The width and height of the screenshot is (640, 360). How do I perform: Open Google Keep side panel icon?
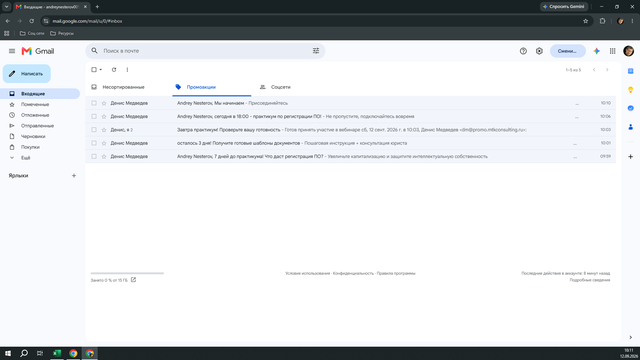click(x=631, y=90)
